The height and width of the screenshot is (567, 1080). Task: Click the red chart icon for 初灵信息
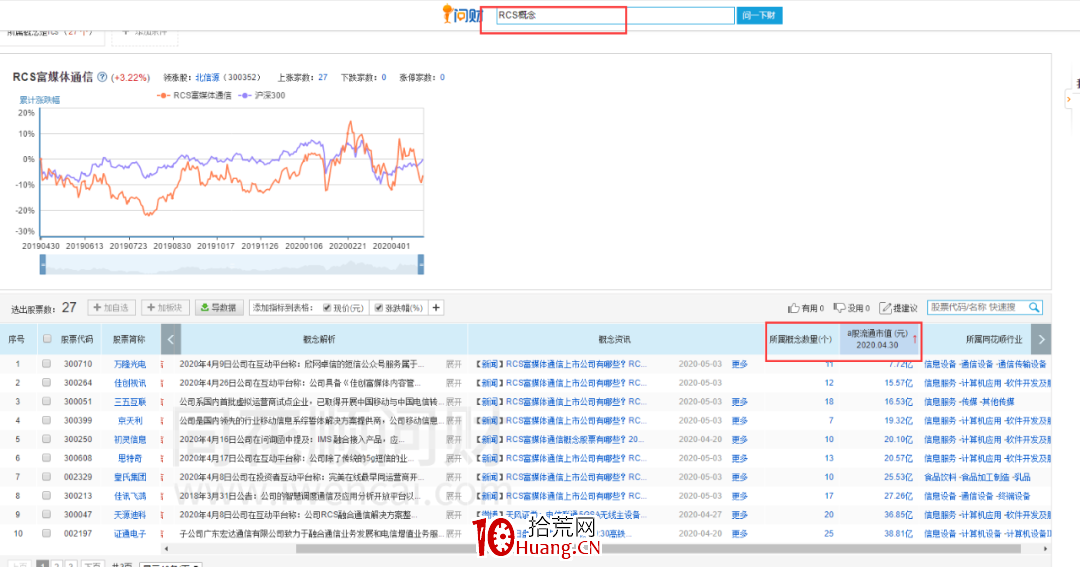click(162, 439)
